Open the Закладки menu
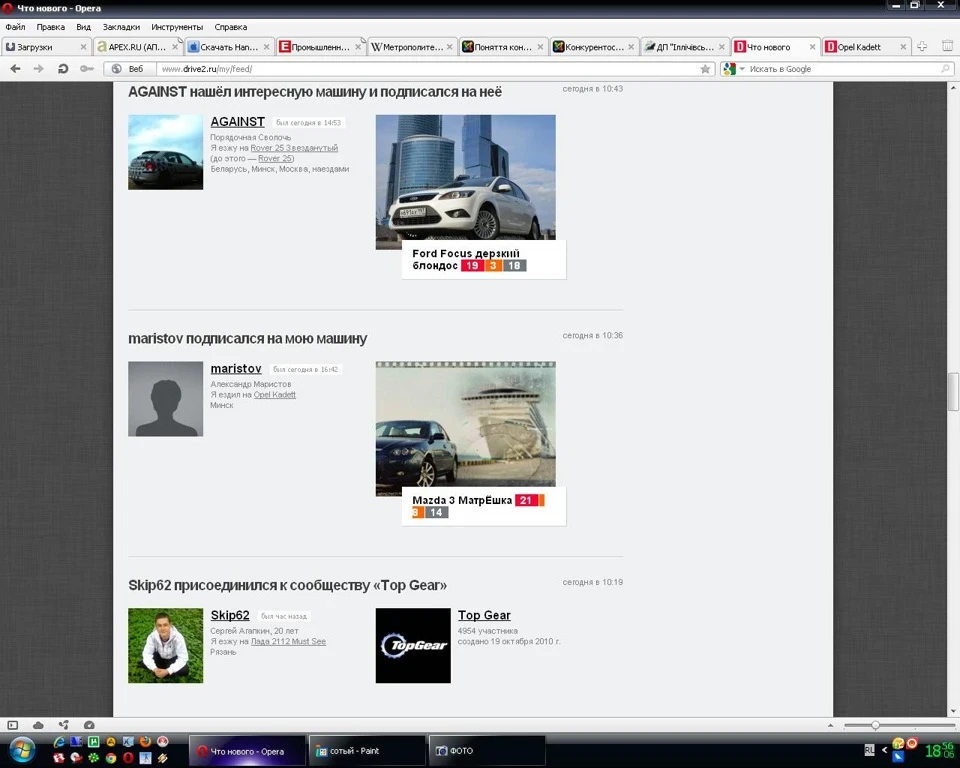This screenshot has height=768, width=960. click(x=121, y=27)
